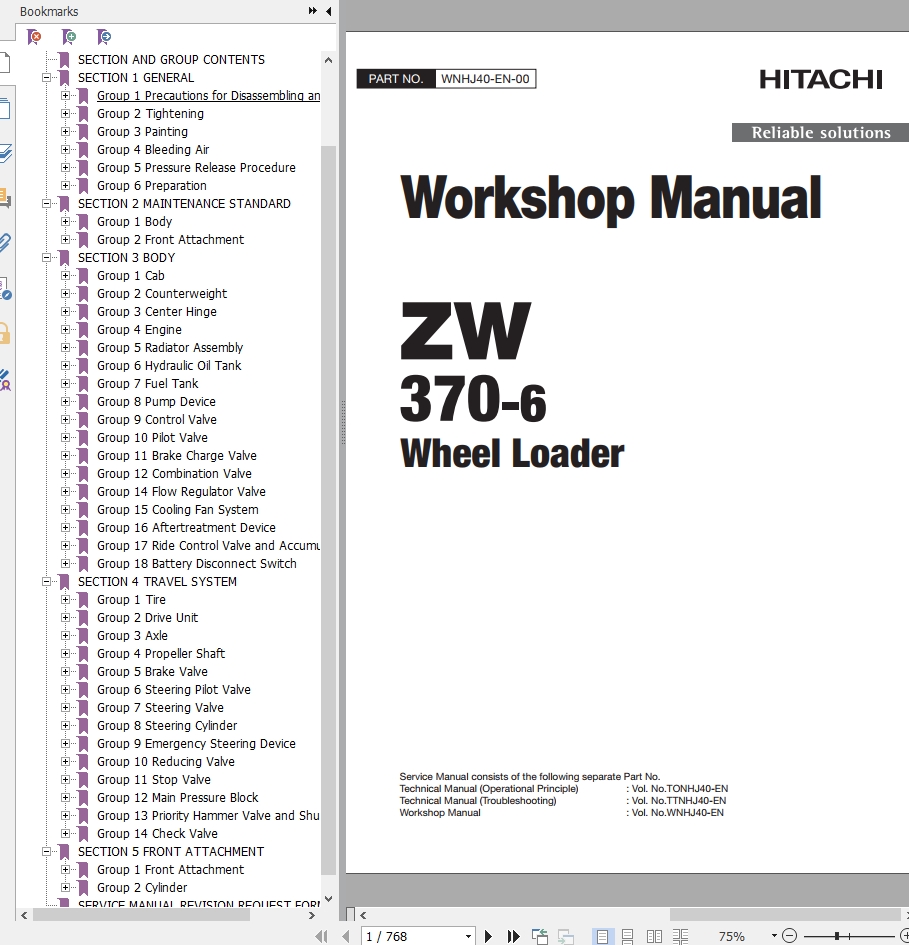Click the document horizontal scrollbar thumb
This screenshot has width=909, height=945.
(x=784, y=915)
